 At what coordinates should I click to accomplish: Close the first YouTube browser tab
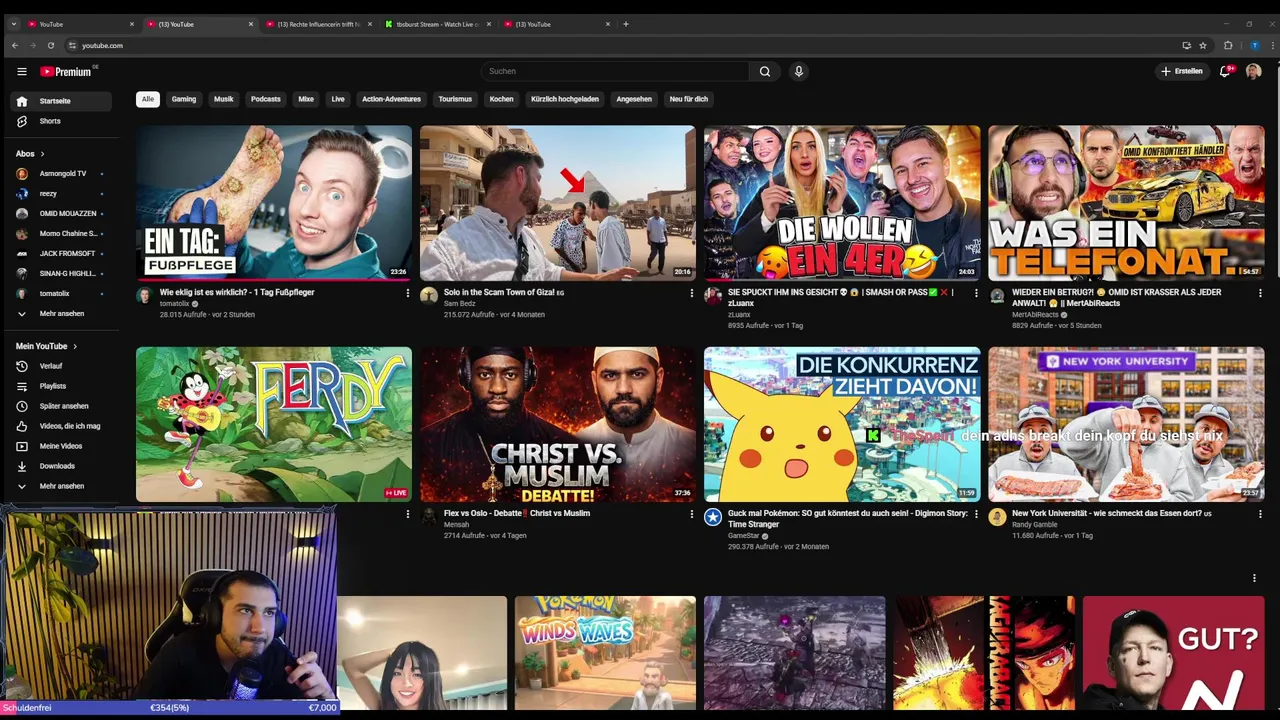click(132, 24)
